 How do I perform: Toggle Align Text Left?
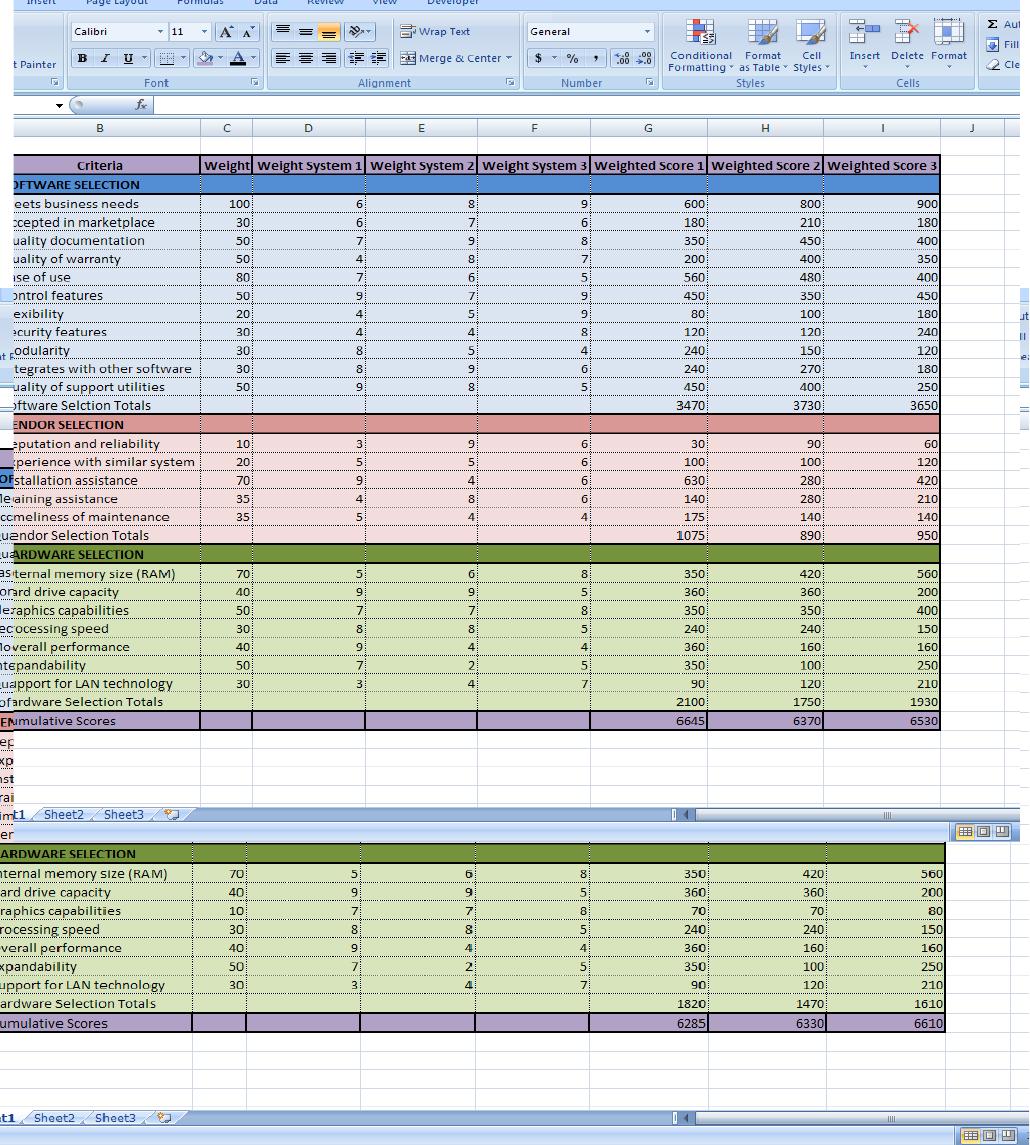283,58
